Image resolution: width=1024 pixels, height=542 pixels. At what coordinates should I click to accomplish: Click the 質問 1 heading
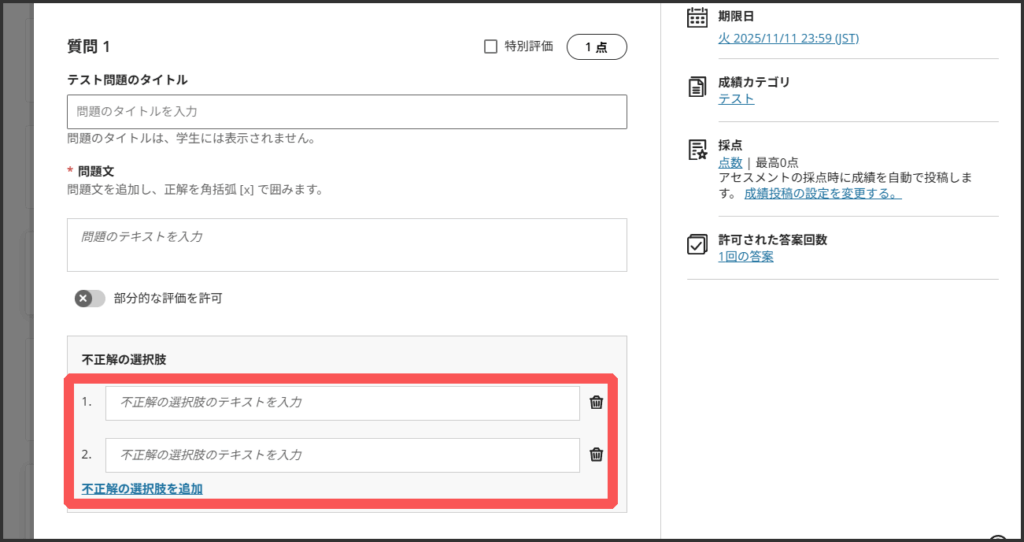pos(89,46)
